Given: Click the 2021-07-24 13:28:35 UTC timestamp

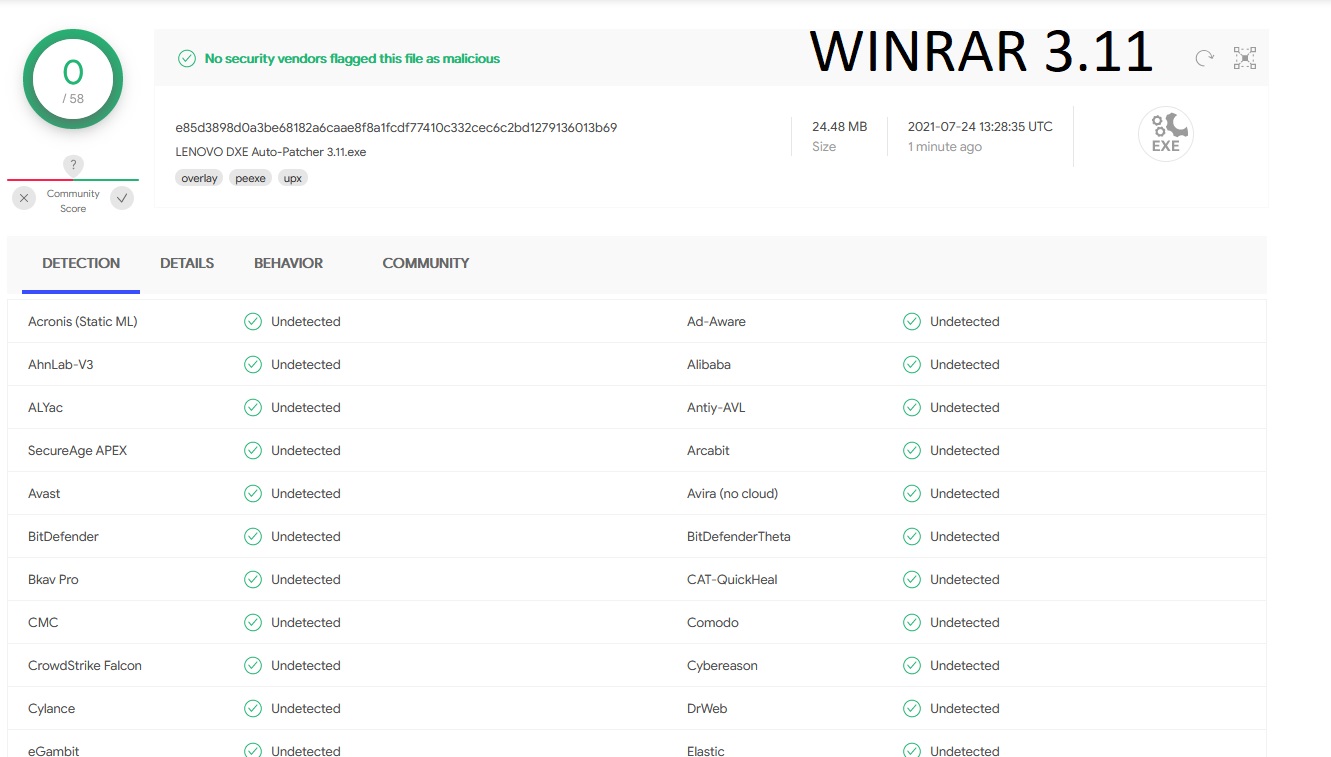Looking at the screenshot, I should coord(980,127).
